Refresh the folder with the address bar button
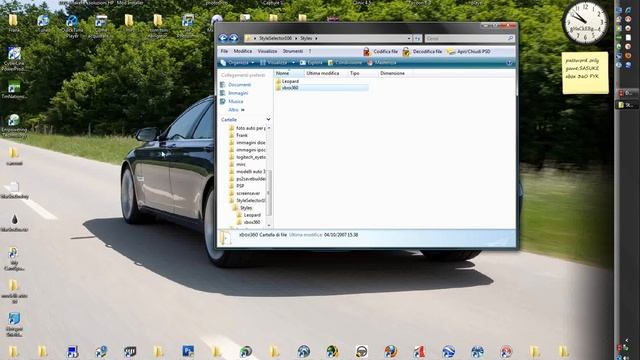Screen dimensions: 640x360 tap(417, 38)
